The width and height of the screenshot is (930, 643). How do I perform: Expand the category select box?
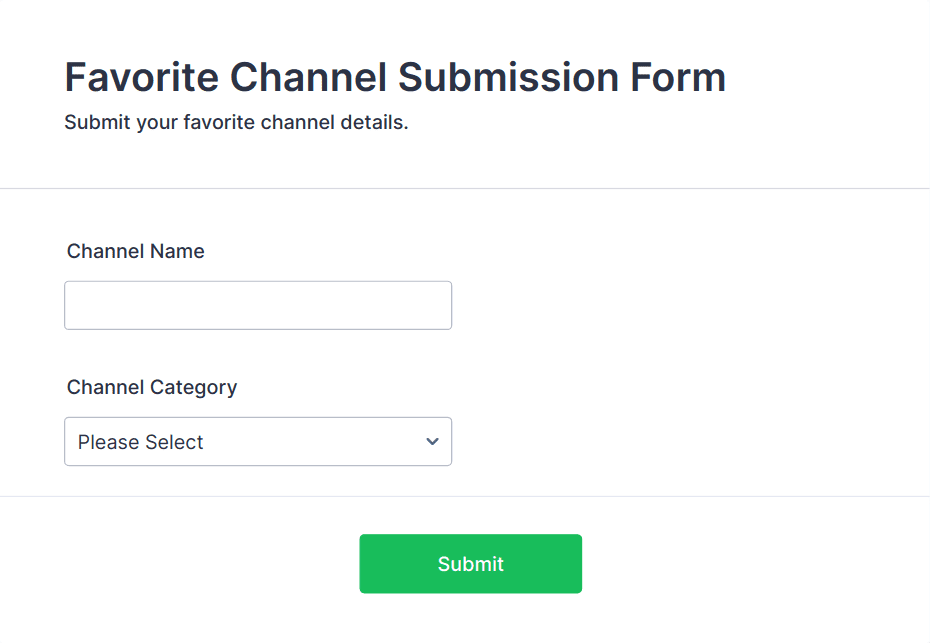[x=258, y=441]
